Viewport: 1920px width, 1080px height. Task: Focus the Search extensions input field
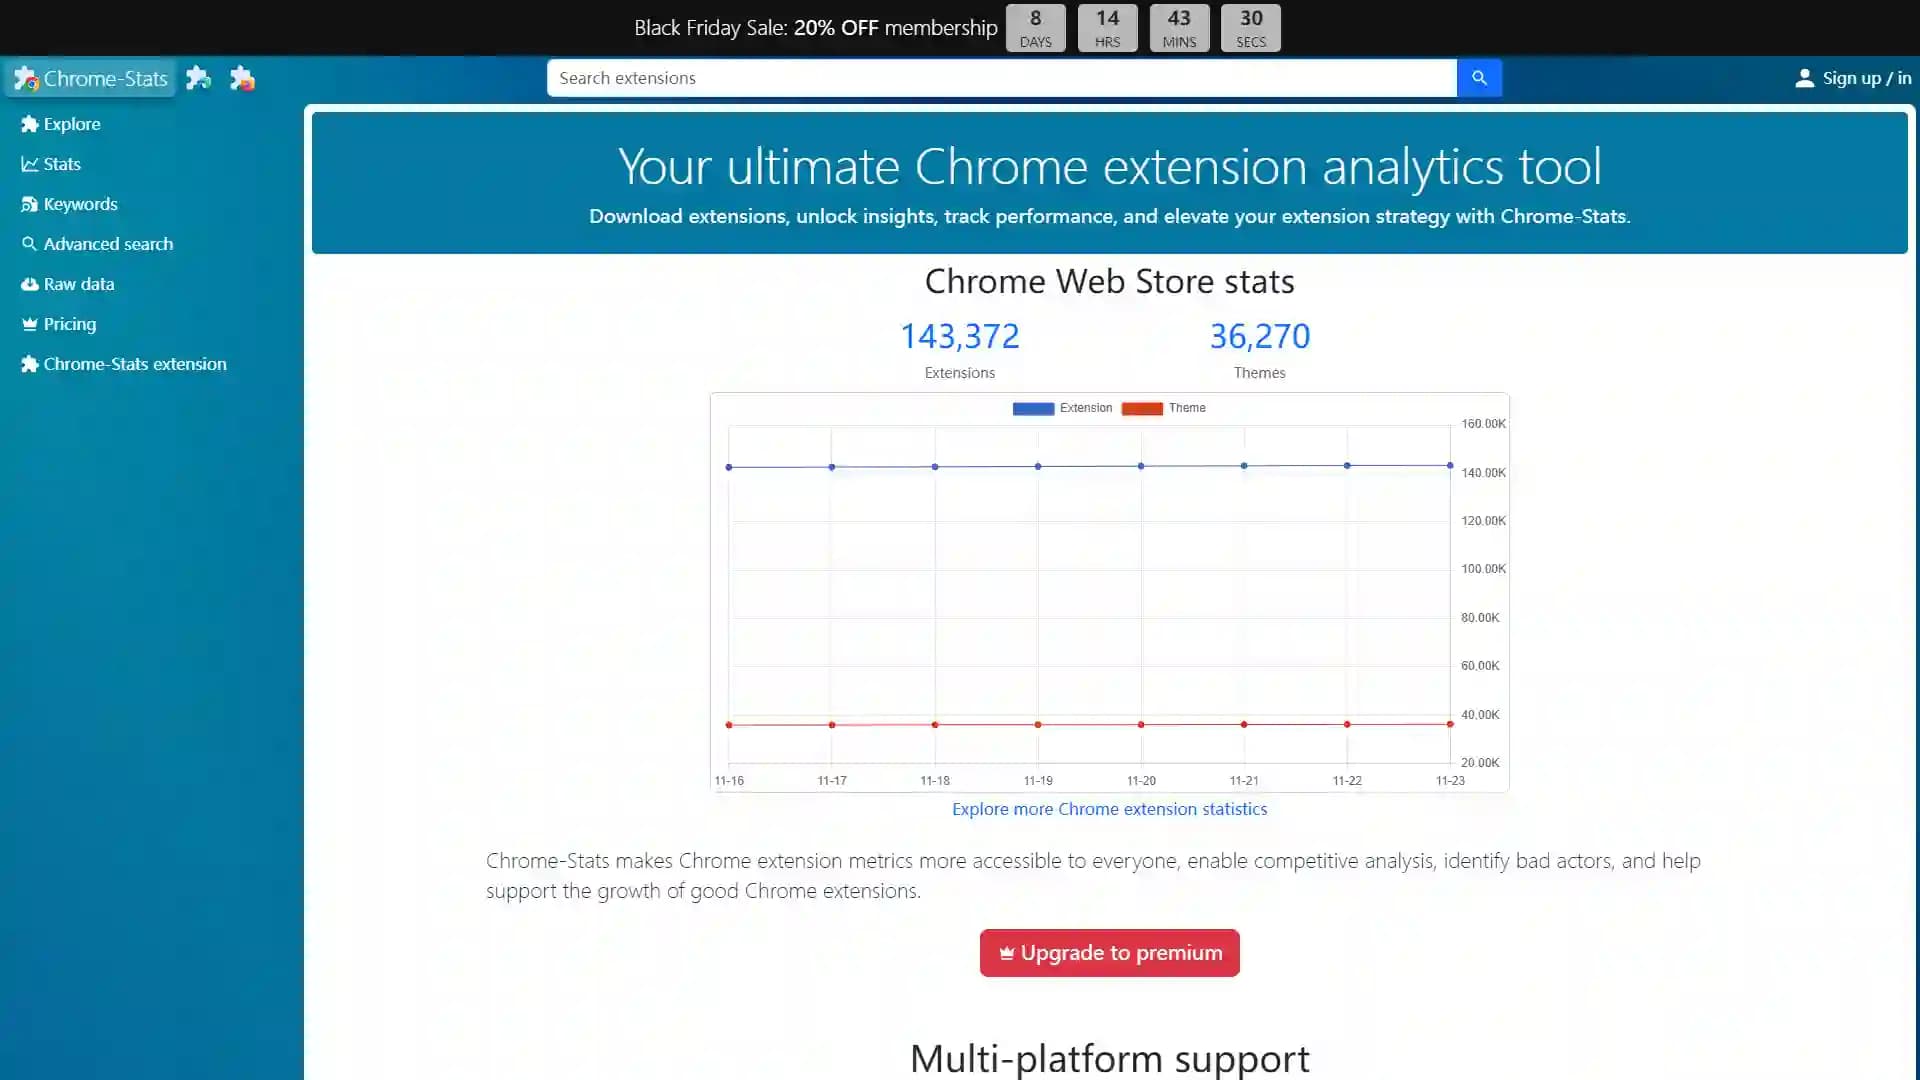(1002, 78)
